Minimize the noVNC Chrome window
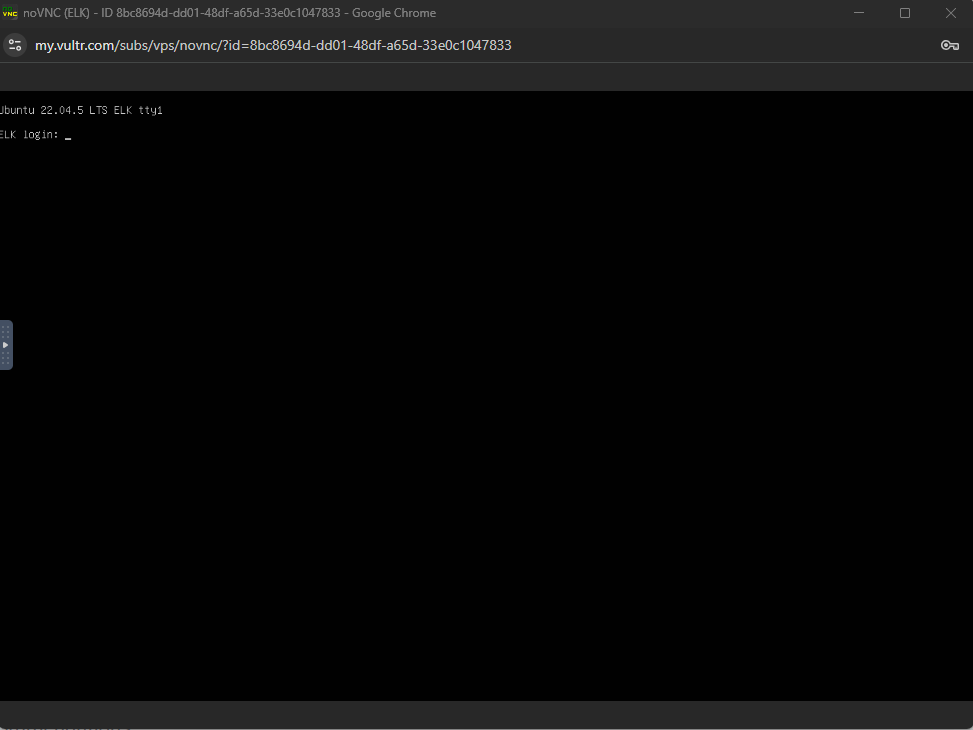Screen dimensions: 973x730 coord(859,13)
